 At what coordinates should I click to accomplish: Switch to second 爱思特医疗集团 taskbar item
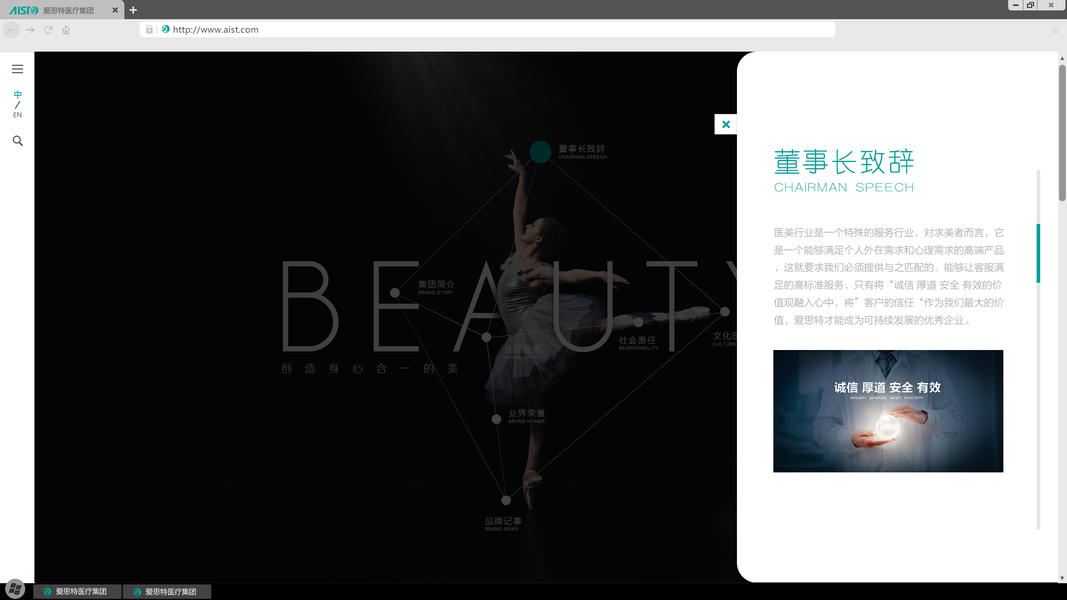point(167,592)
